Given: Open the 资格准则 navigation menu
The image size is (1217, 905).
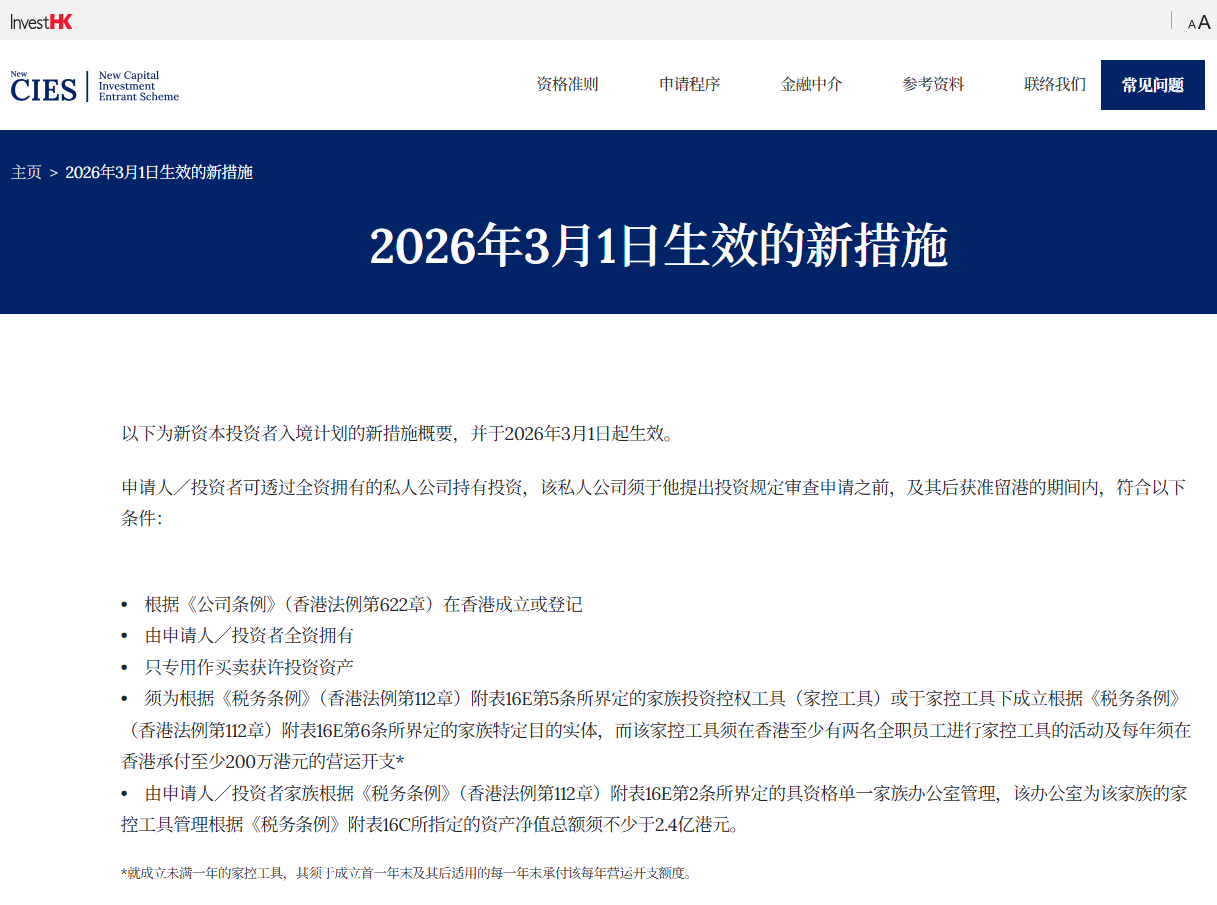Looking at the screenshot, I should 567,85.
